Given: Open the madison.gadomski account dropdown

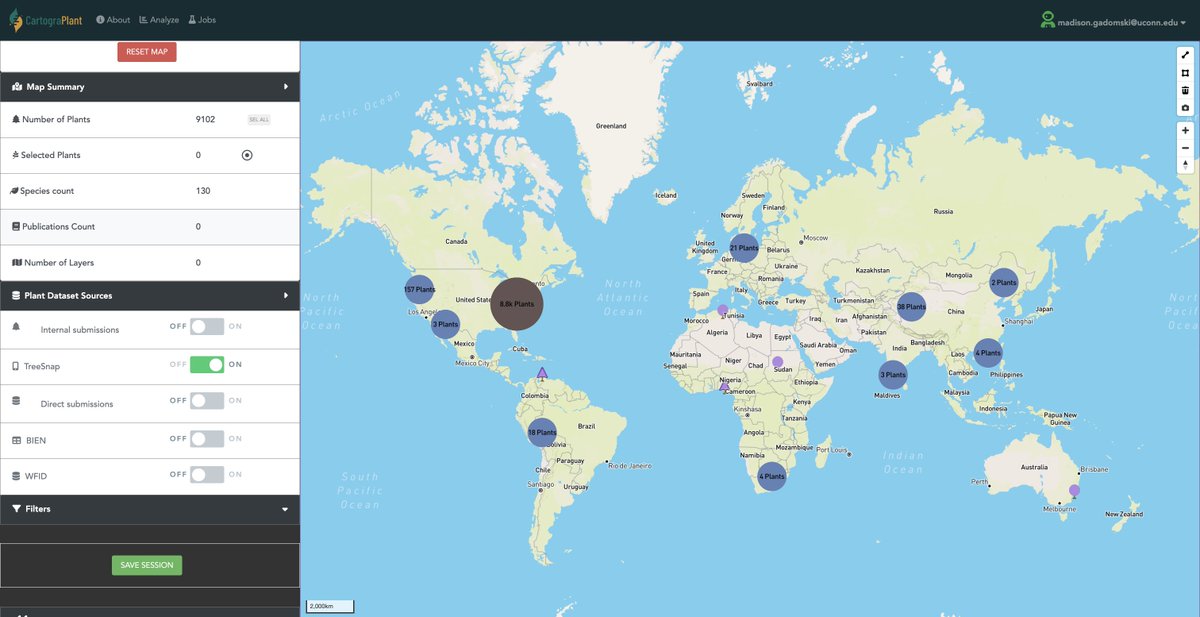Looking at the screenshot, I should [1113, 18].
